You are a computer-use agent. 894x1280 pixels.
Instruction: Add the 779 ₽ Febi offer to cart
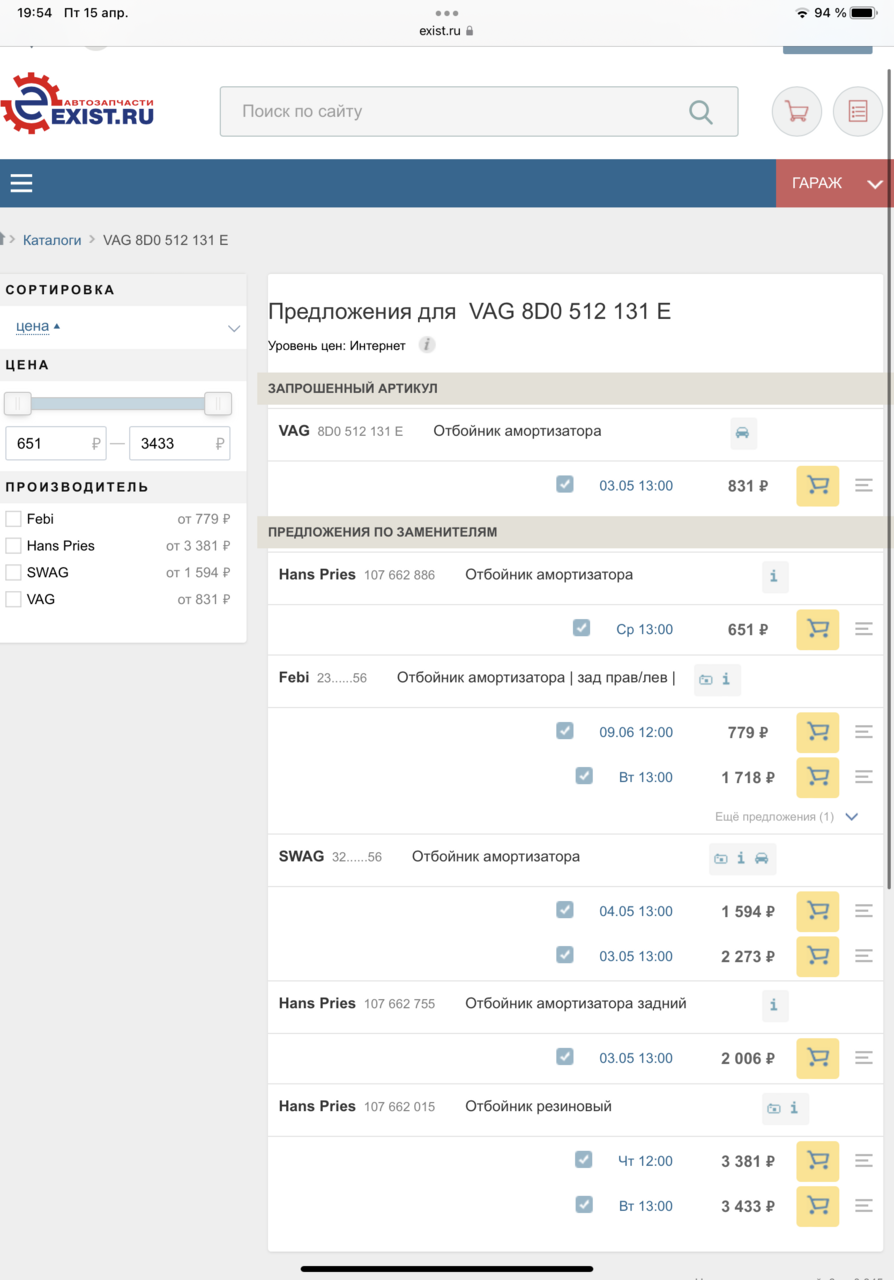(818, 732)
